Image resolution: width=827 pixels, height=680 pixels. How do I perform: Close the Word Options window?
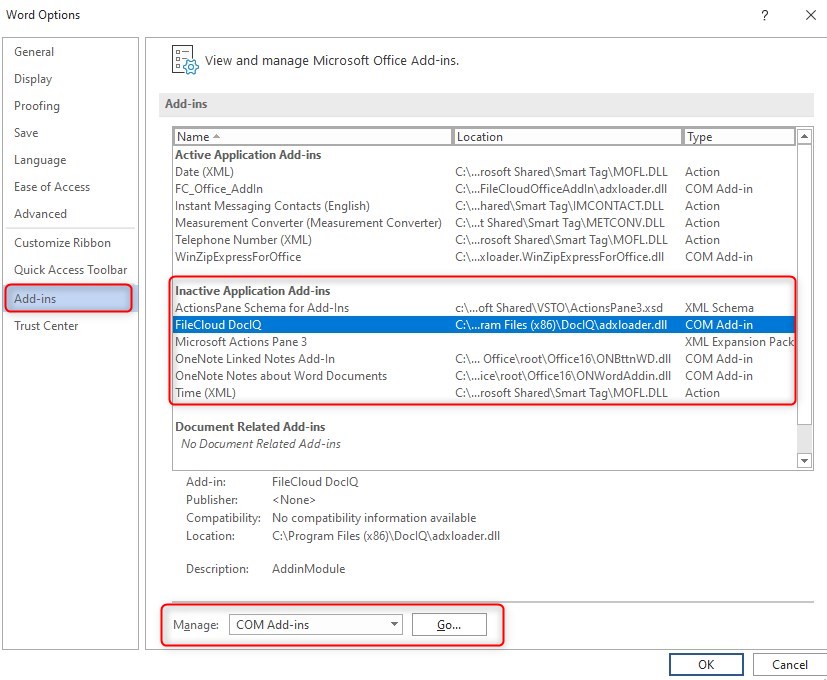click(810, 15)
